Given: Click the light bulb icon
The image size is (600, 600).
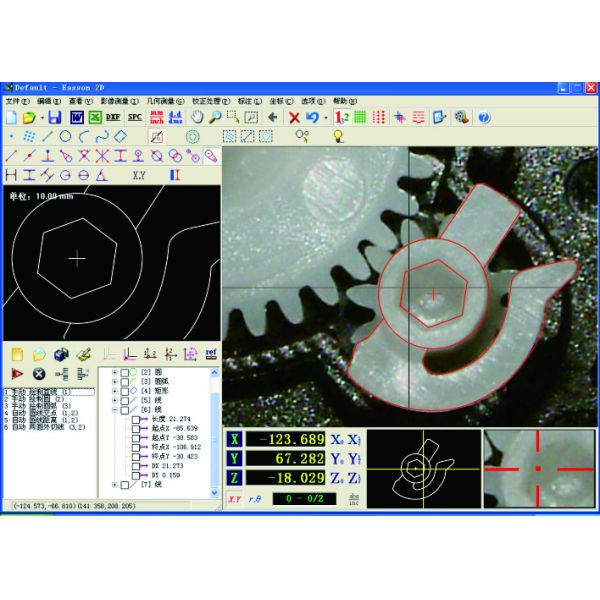Looking at the screenshot, I should (338, 136).
